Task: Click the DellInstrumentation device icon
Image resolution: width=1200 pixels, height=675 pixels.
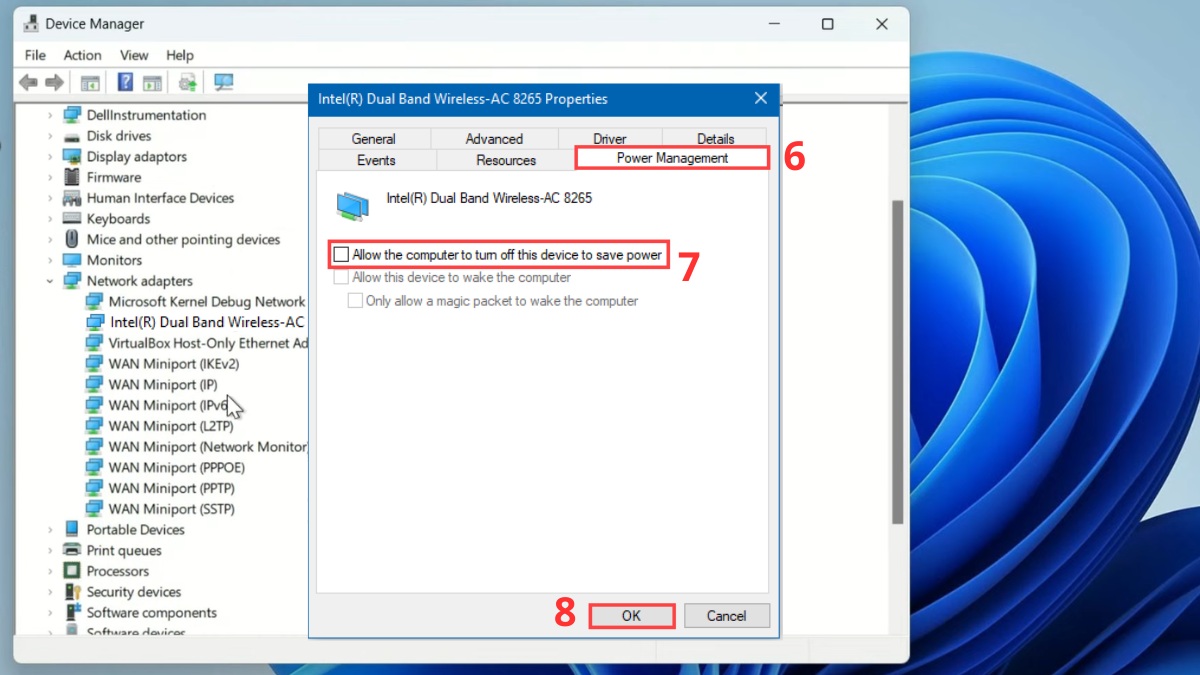Action: (72, 115)
